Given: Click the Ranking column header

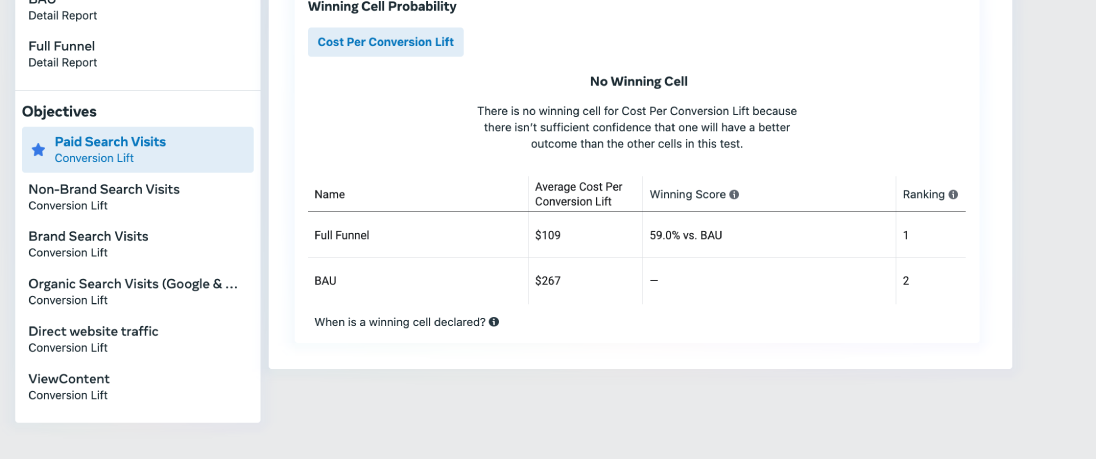Looking at the screenshot, I should [924, 195].
